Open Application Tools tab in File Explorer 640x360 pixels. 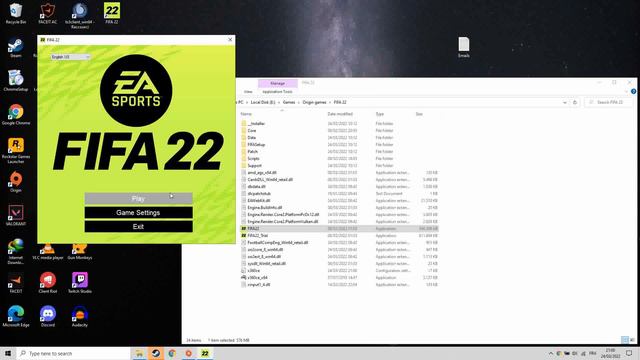[x=278, y=92]
